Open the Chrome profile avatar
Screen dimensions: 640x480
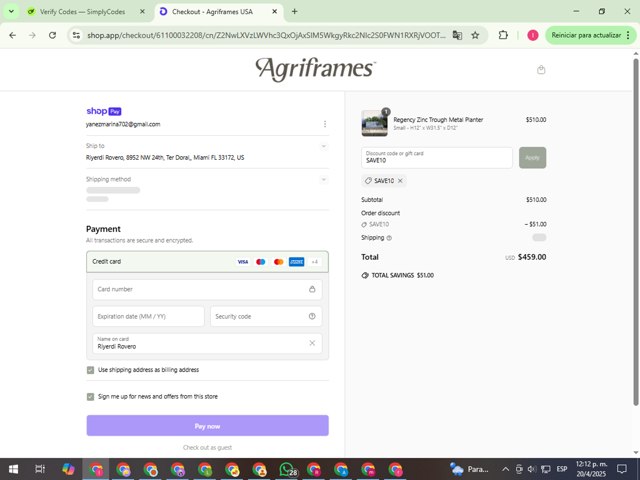[x=533, y=36]
